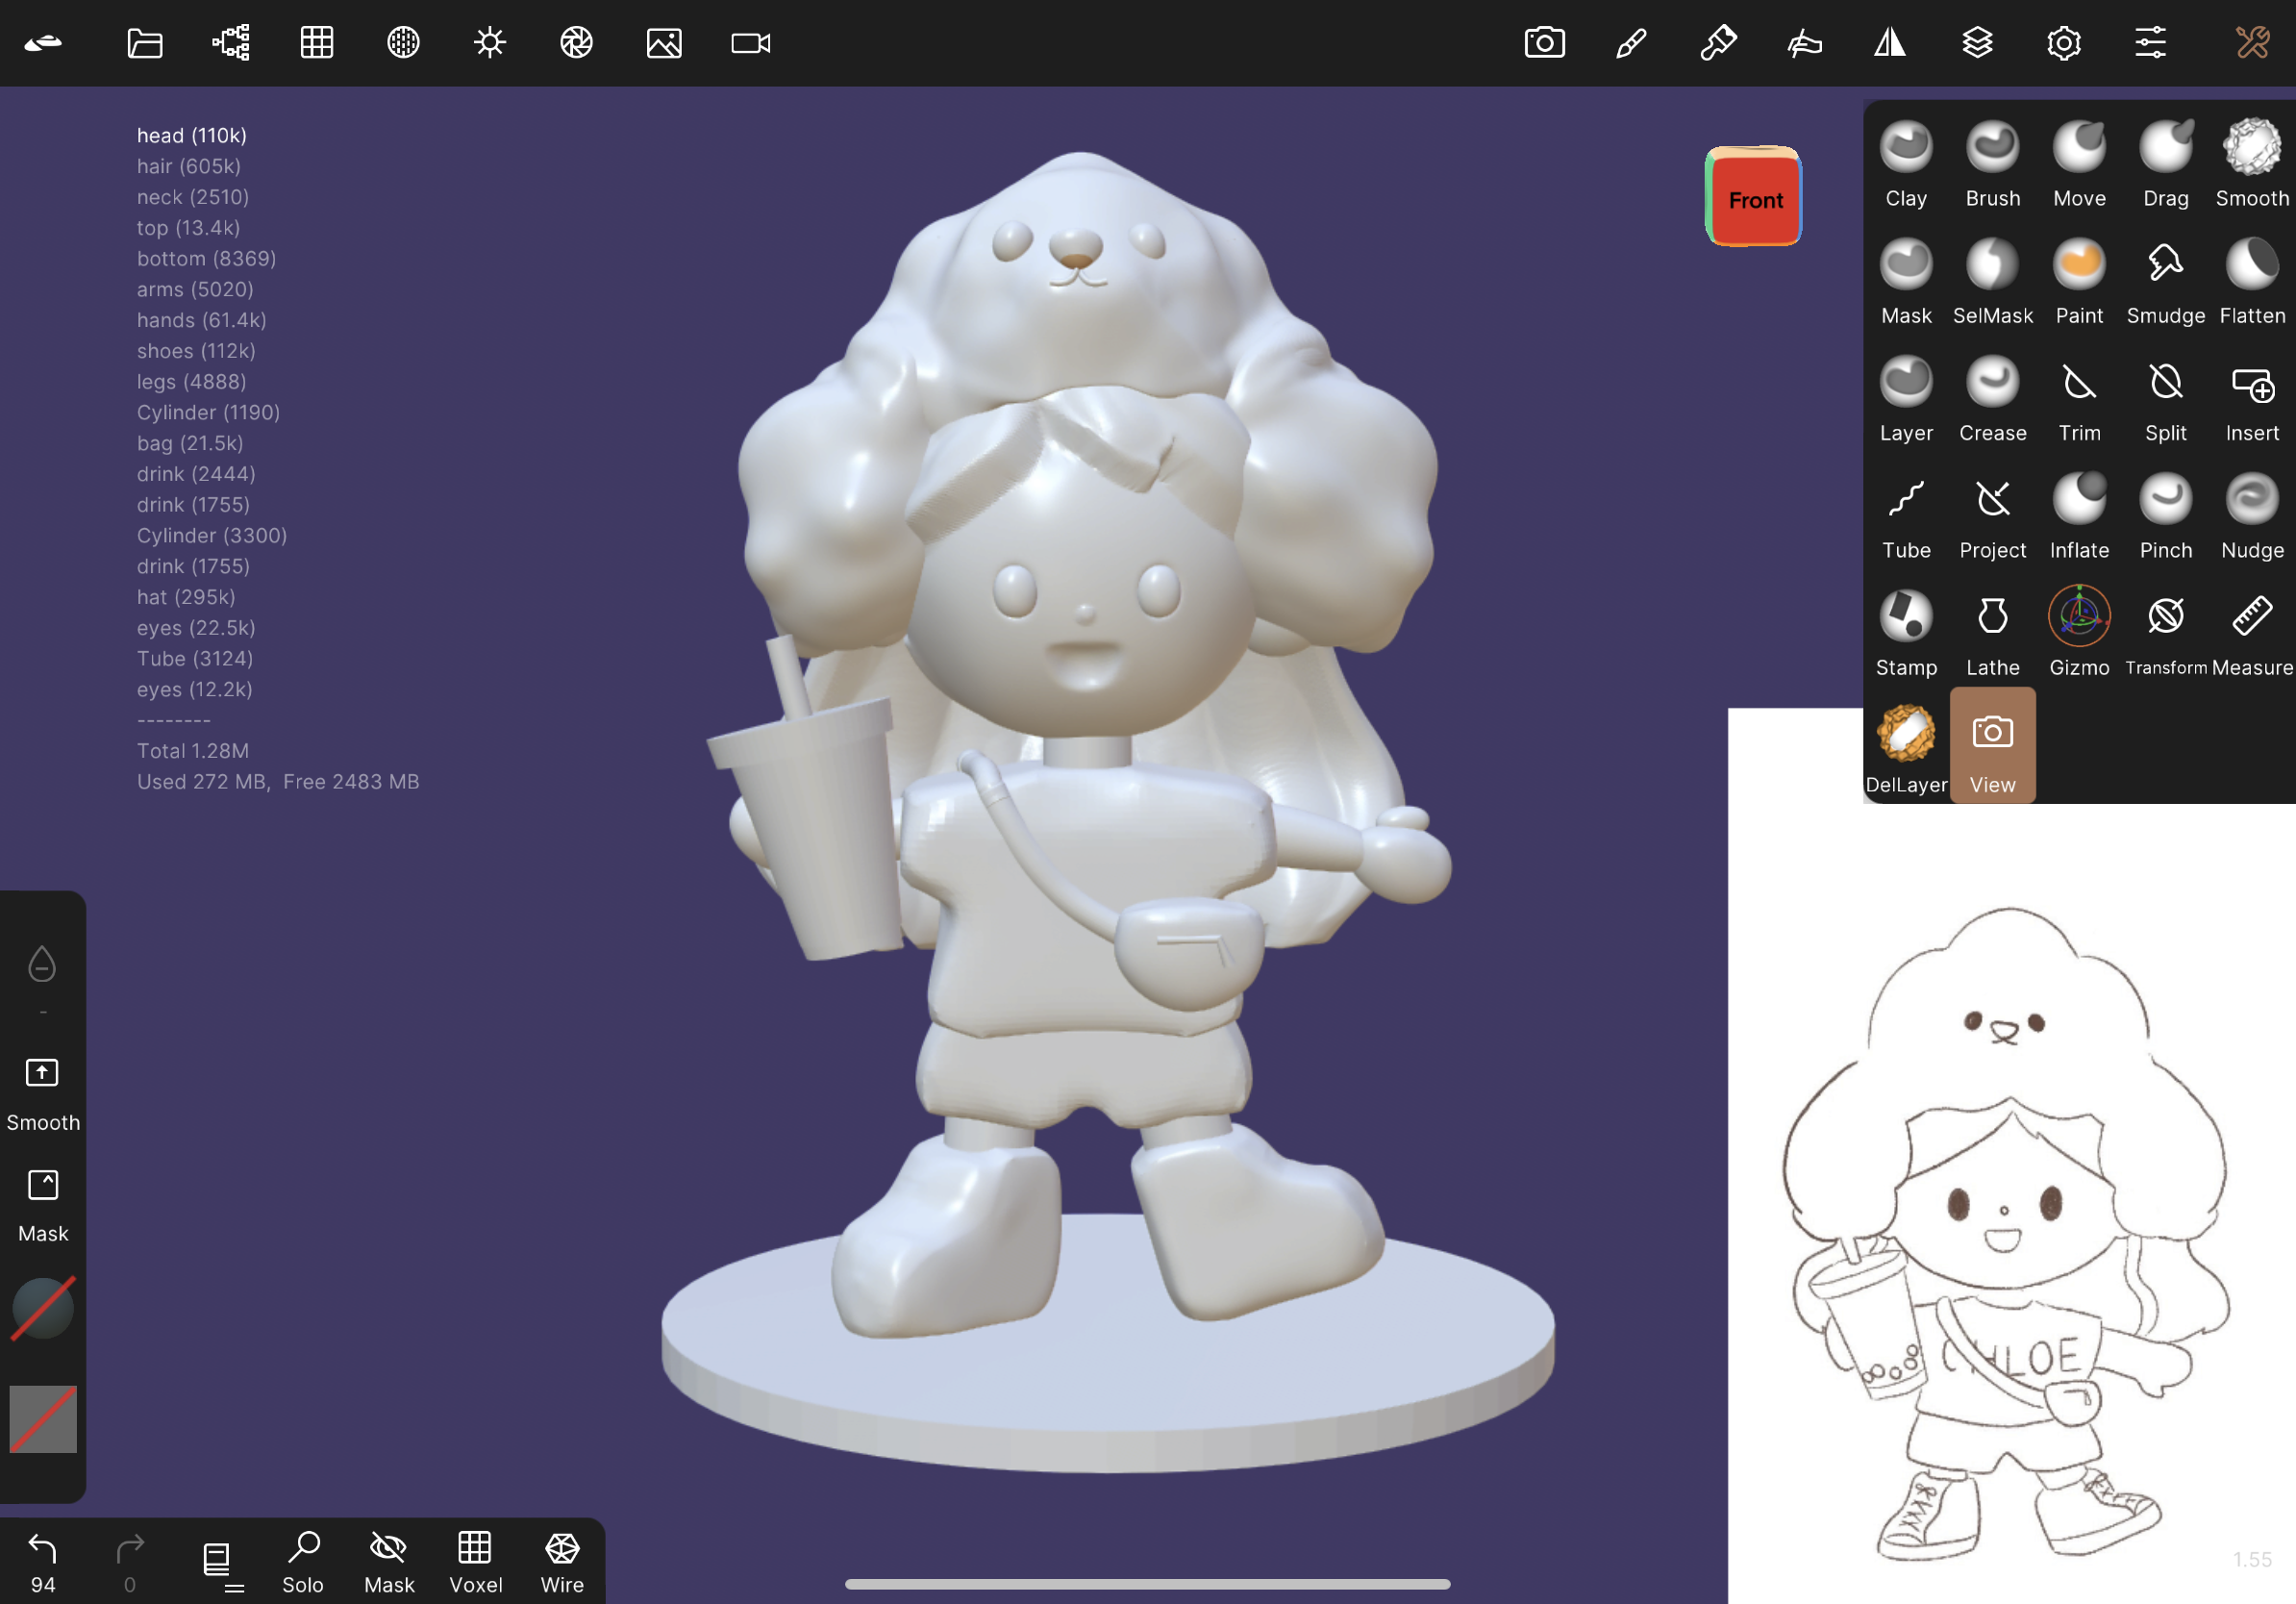Toggle Wire wireframe display

562,1562
